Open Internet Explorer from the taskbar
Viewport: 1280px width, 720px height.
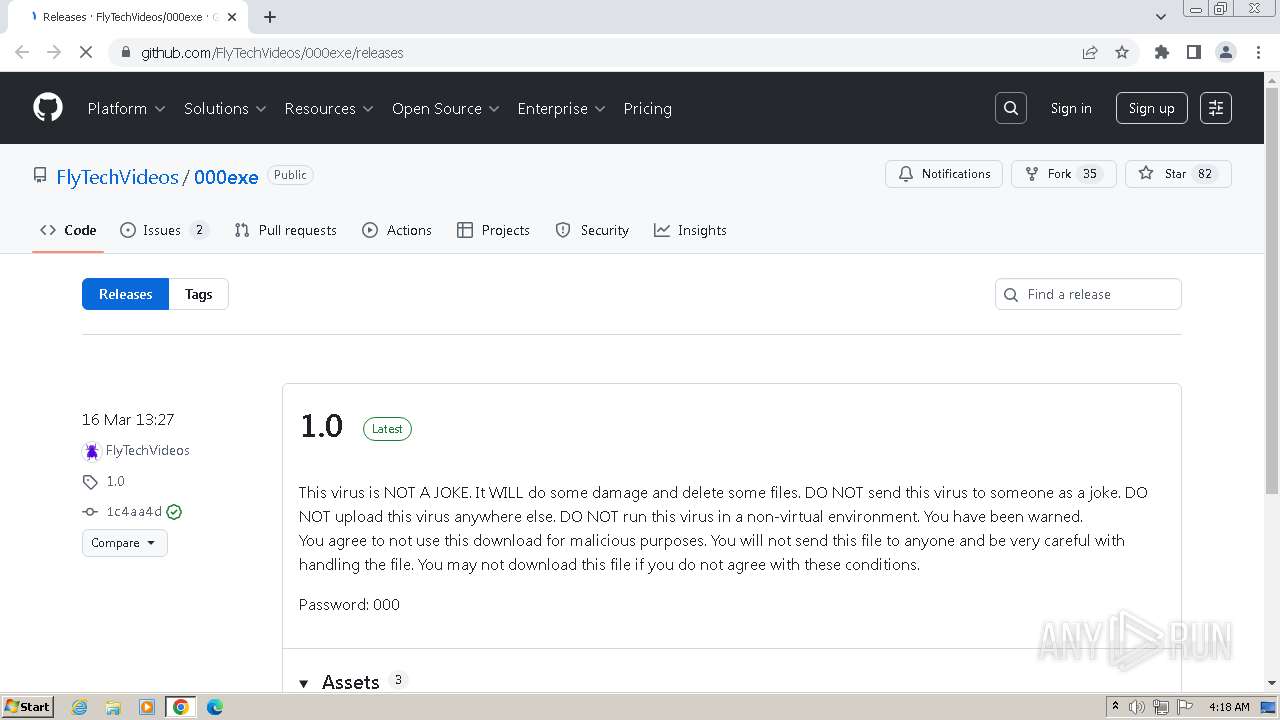tap(80, 707)
